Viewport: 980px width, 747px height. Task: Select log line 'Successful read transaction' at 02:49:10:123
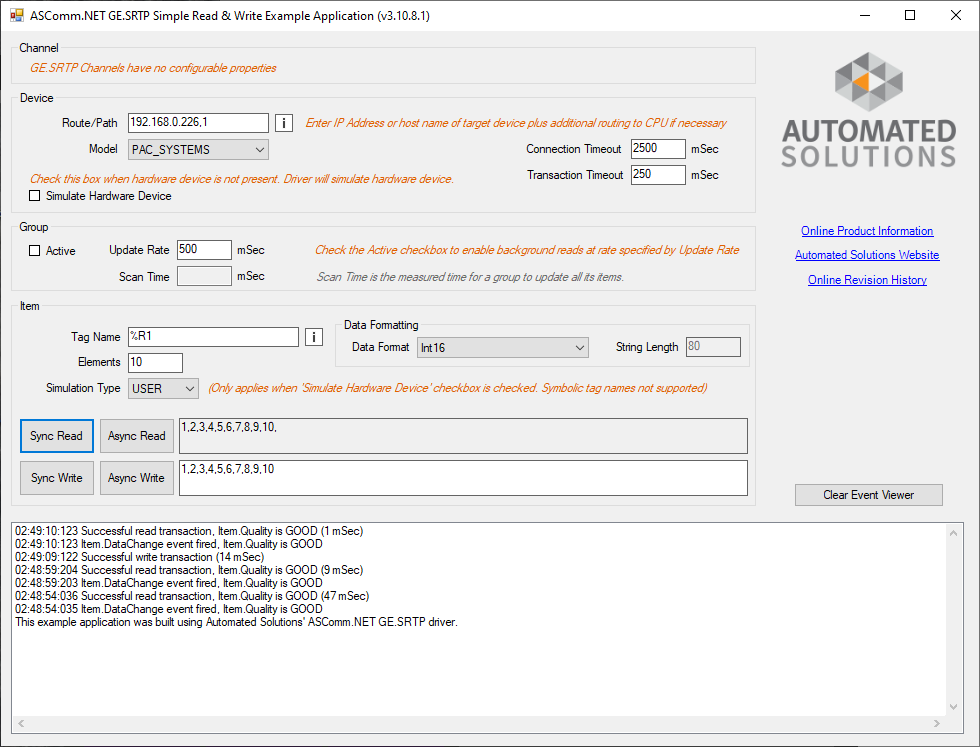pyautogui.click(x=189, y=531)
